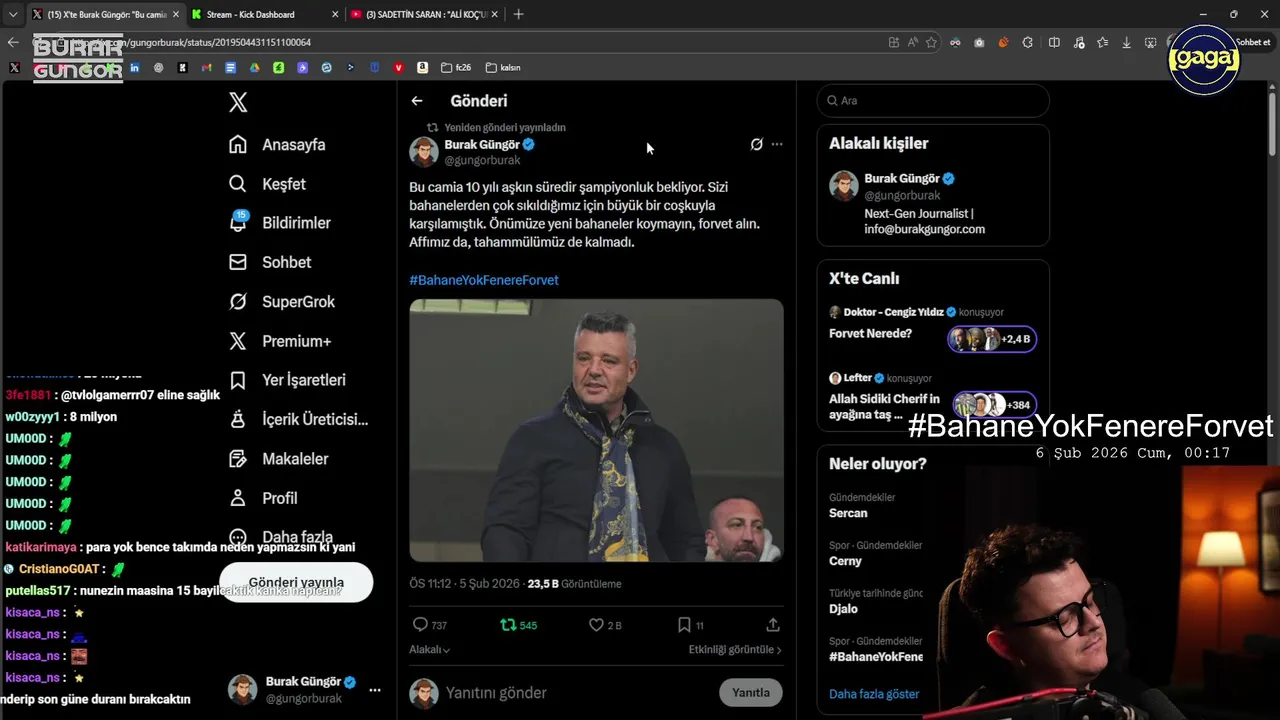Screen dimensions: 1280x720
Task: Open the fc26 bookmarks folder
Action: (x=456, y=68)
